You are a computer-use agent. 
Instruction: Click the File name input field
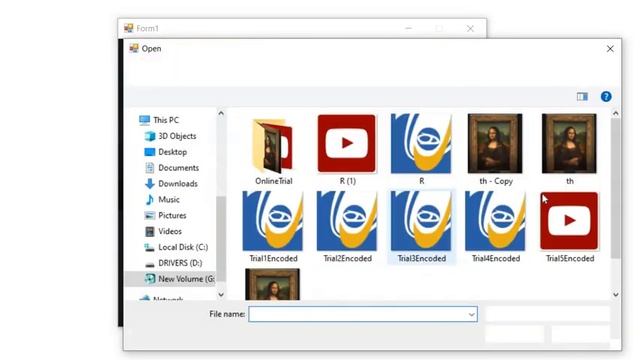[x=363, y=314]
